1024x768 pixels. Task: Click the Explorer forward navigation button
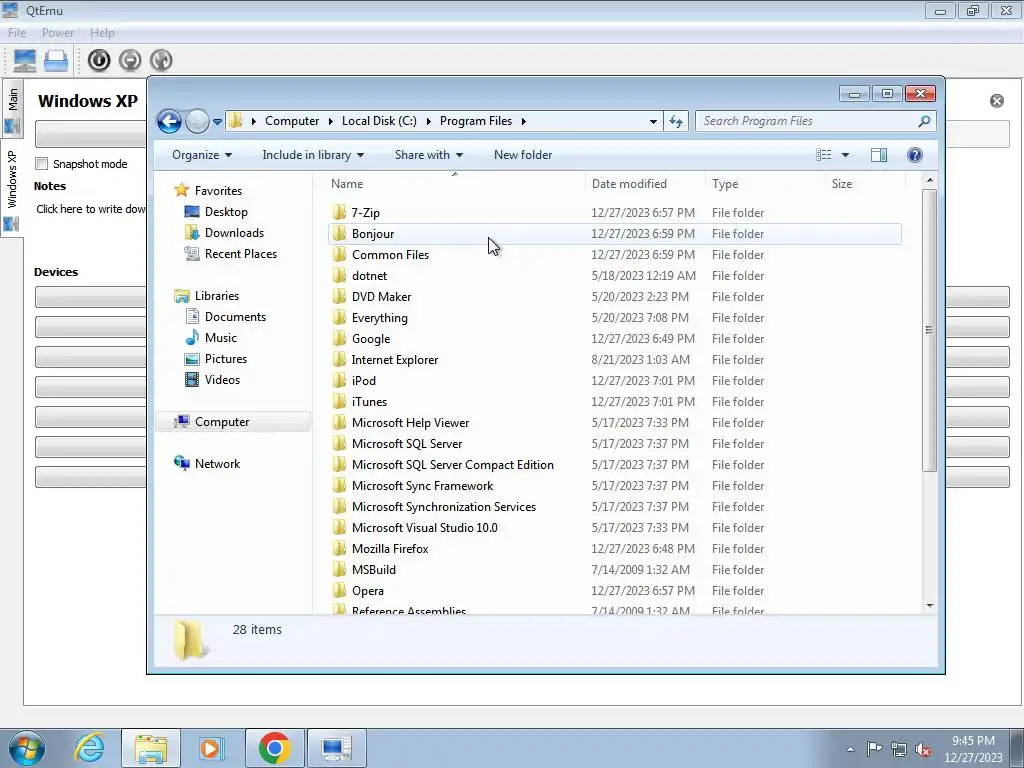(197, 121)
